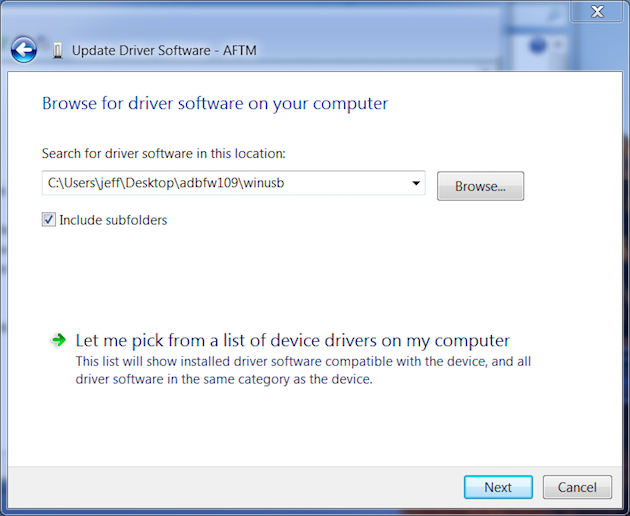Click the green arrow next to Let me pick
The height and width of the screenshot is (516, 630).
pyautogui.click(x=59, y=340)
